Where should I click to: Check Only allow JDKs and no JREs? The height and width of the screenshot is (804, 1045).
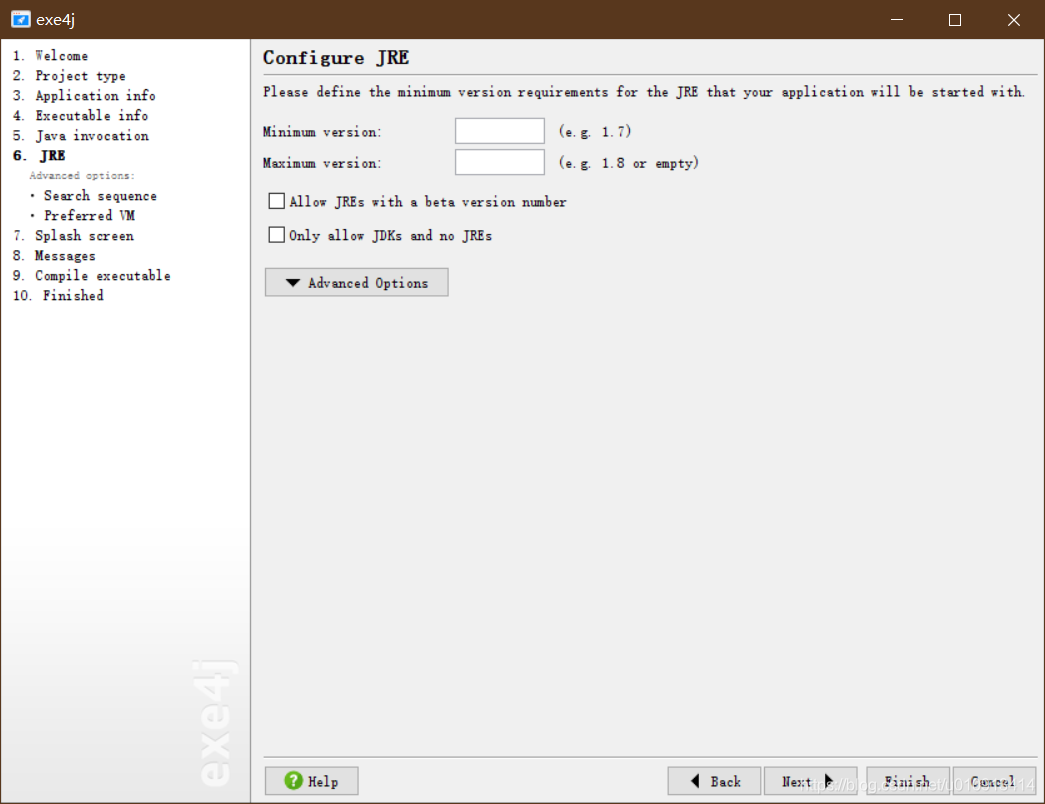pos(277,235)
